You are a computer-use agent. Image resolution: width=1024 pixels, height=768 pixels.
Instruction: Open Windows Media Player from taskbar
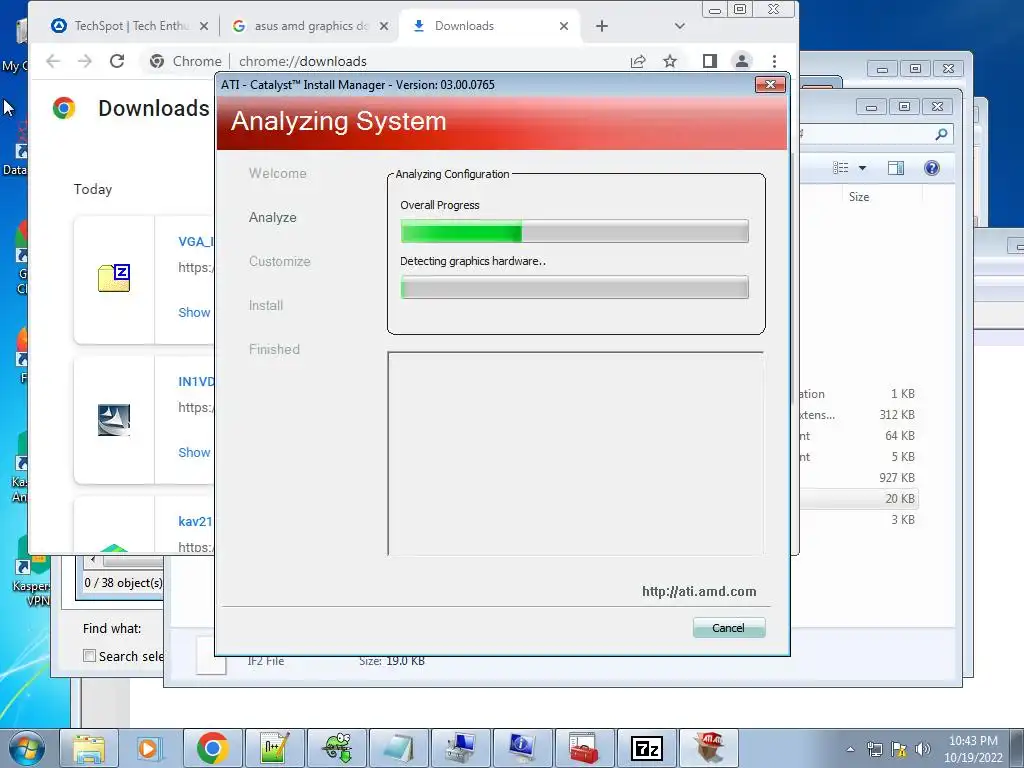point(150,749)
